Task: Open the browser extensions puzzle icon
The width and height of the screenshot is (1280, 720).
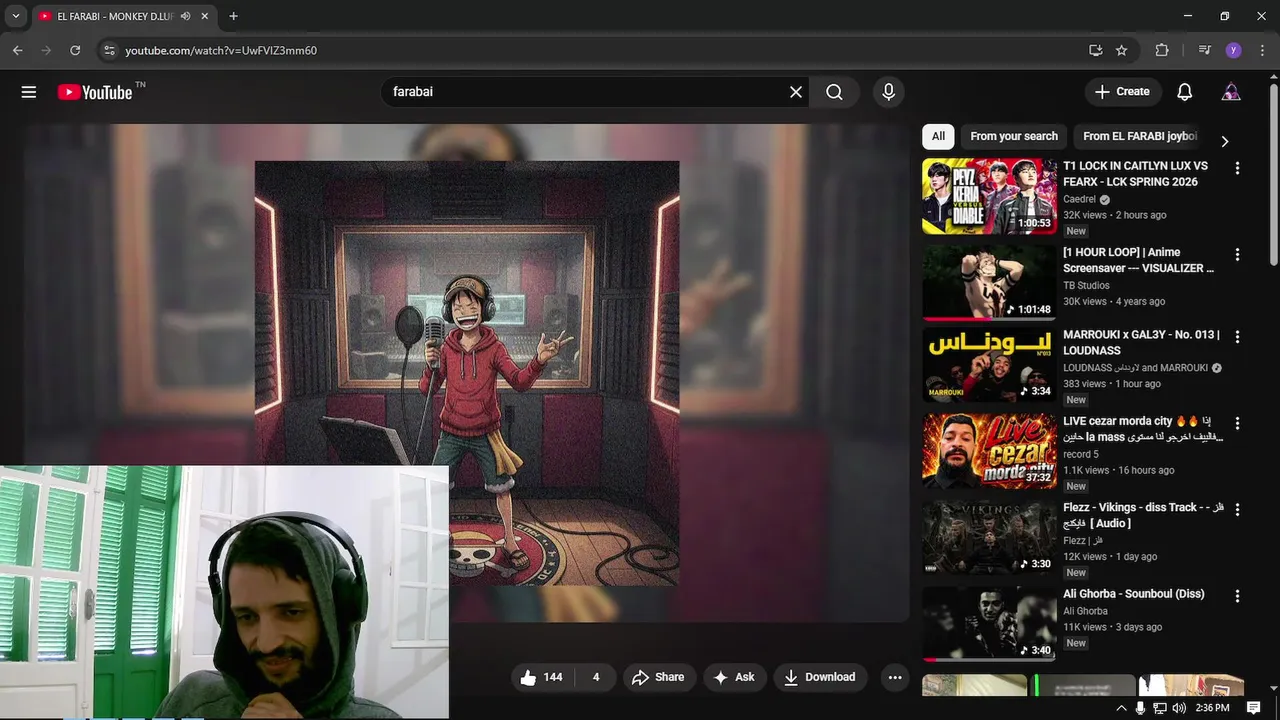Action: click(1162, 50)
